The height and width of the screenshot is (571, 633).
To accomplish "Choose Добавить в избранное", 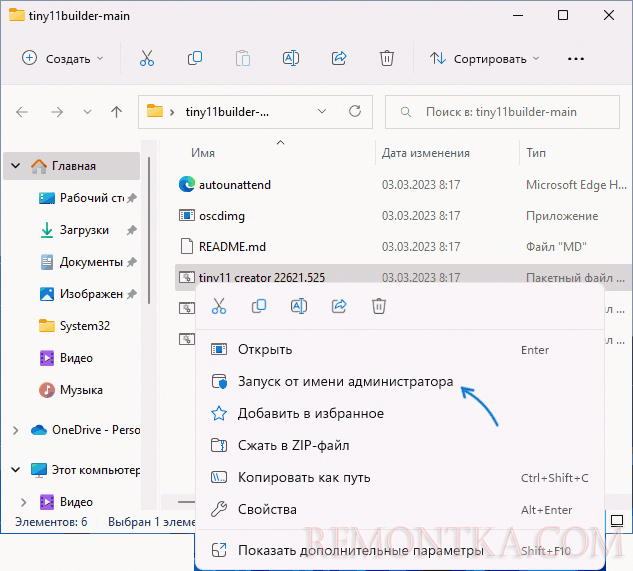I will [400, 413].
